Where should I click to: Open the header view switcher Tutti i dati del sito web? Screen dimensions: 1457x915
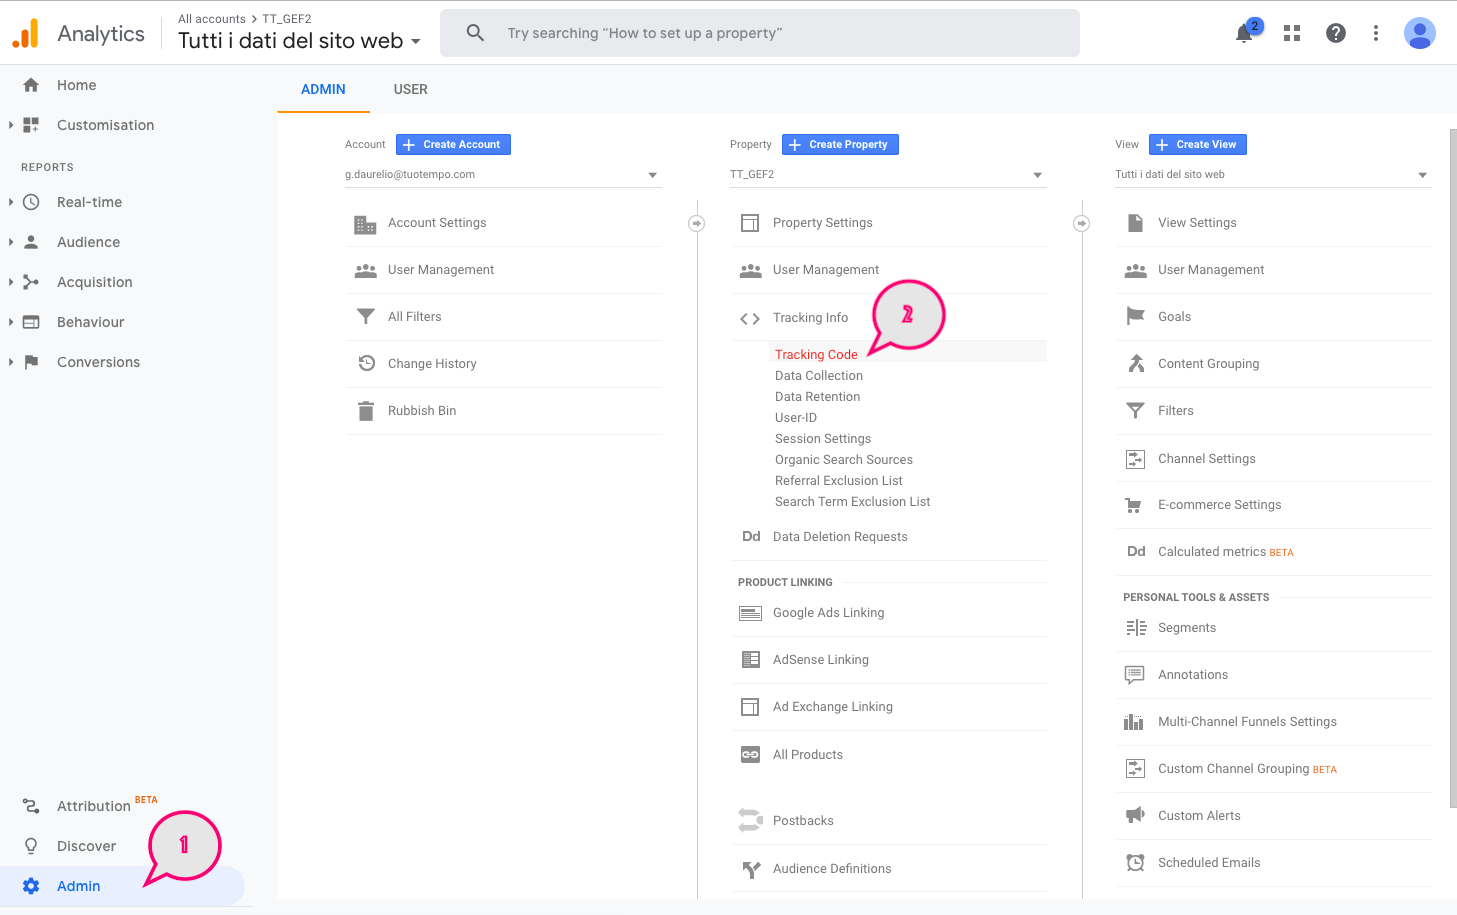(300, 41)
